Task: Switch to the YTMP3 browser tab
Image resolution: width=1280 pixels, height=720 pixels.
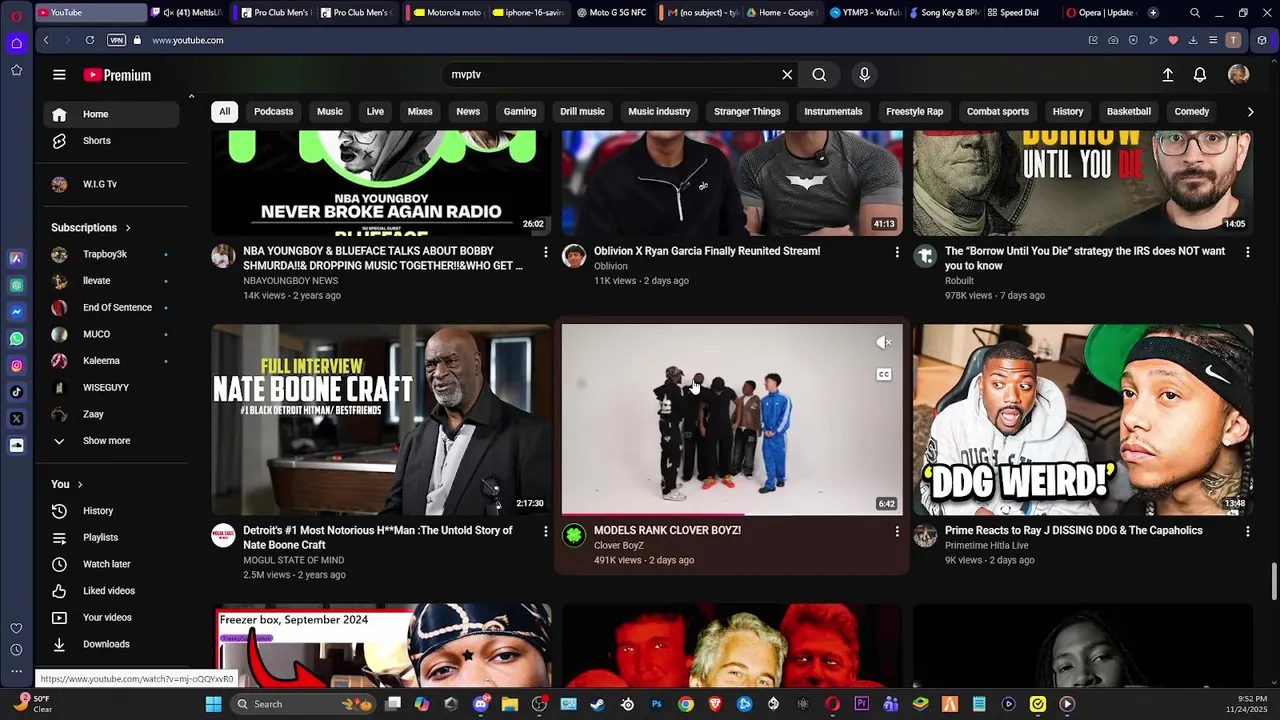Action: coord(865,13)
